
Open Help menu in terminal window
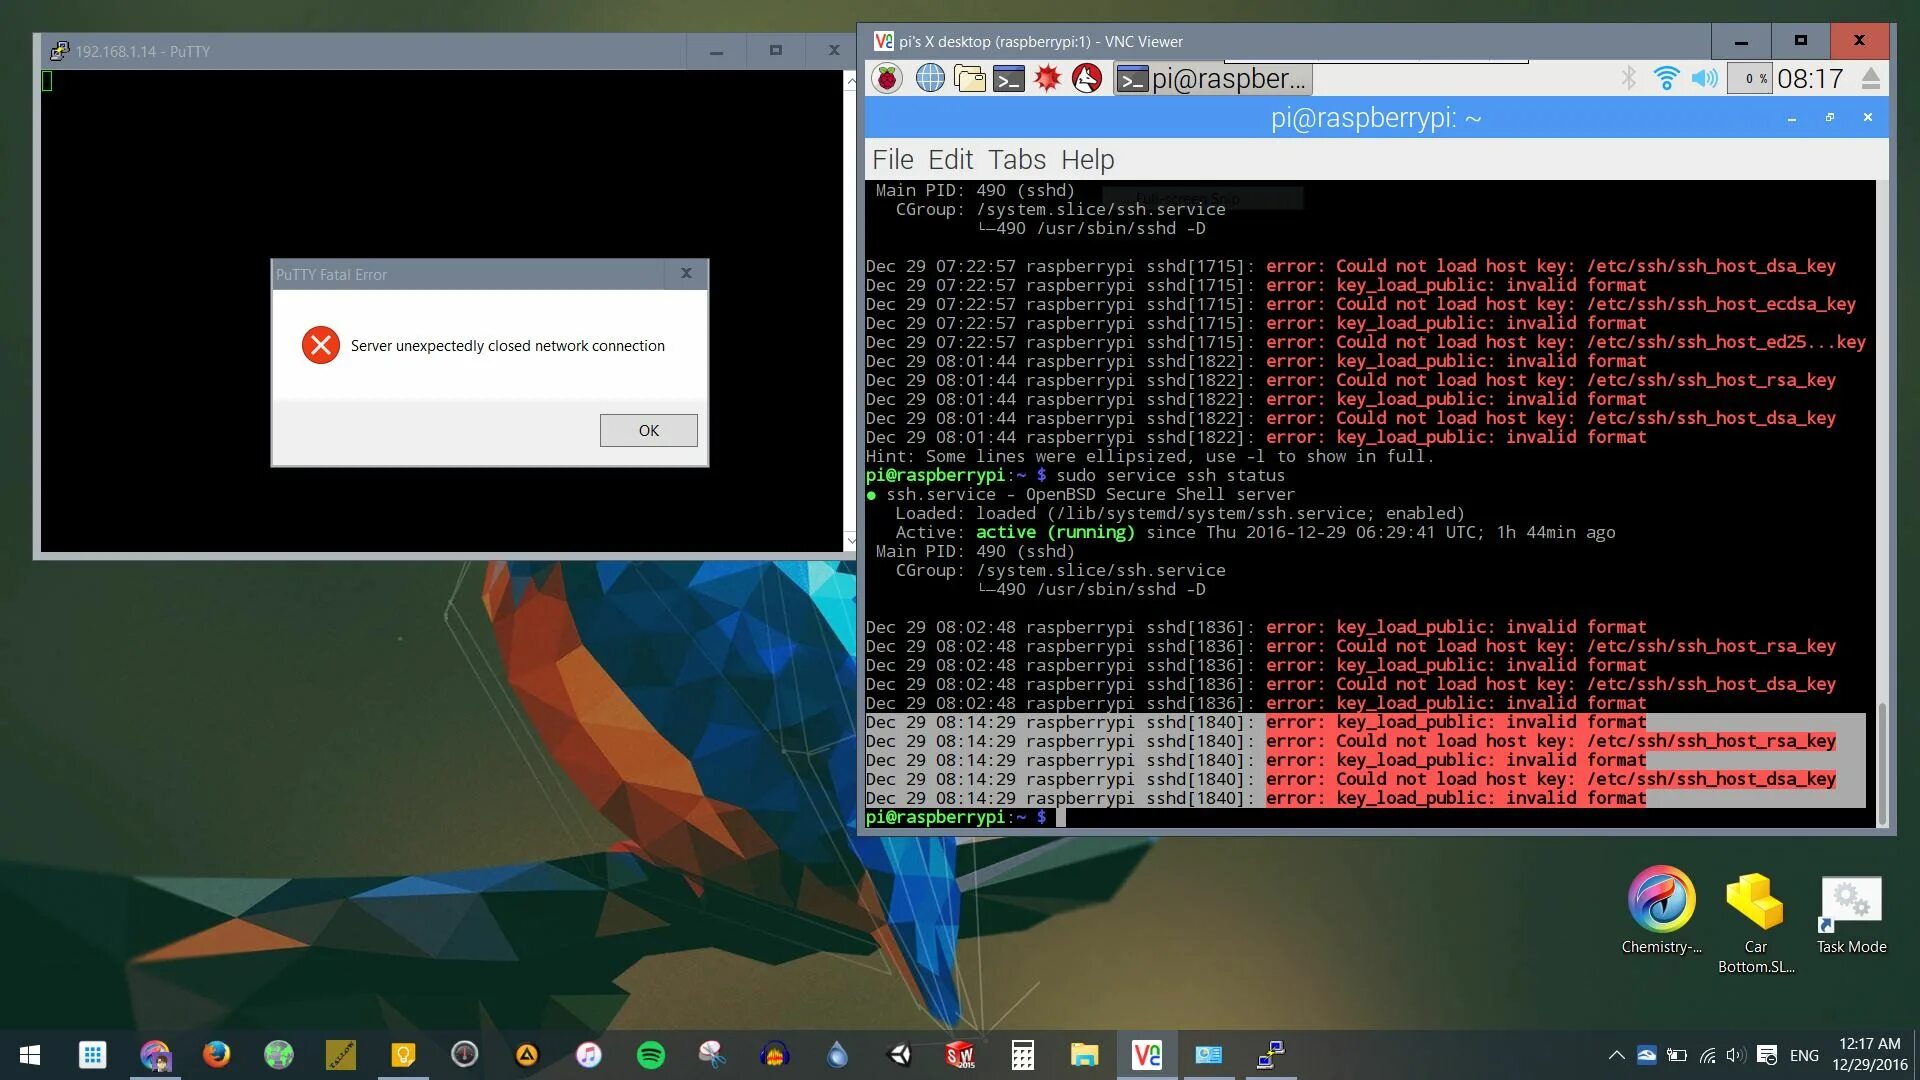pos(1087,160)
